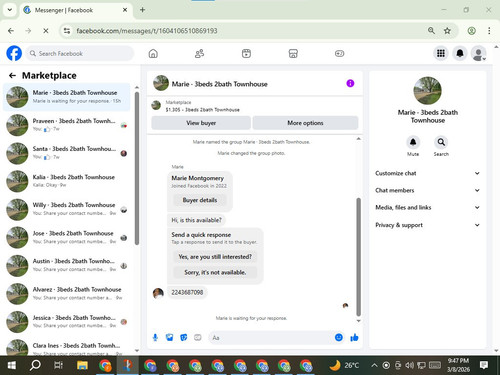
Task: Send a thumbs-up like
Action: coord(354,338)
